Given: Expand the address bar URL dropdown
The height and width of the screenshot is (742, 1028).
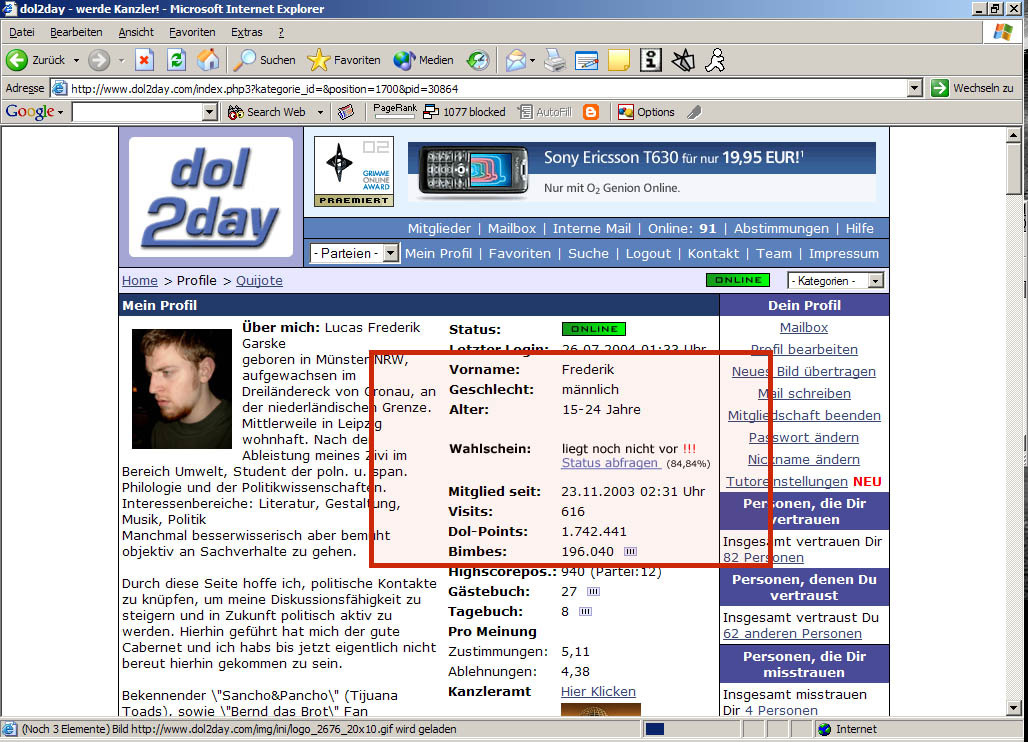Looking at the screenshot, I should 914,88.
